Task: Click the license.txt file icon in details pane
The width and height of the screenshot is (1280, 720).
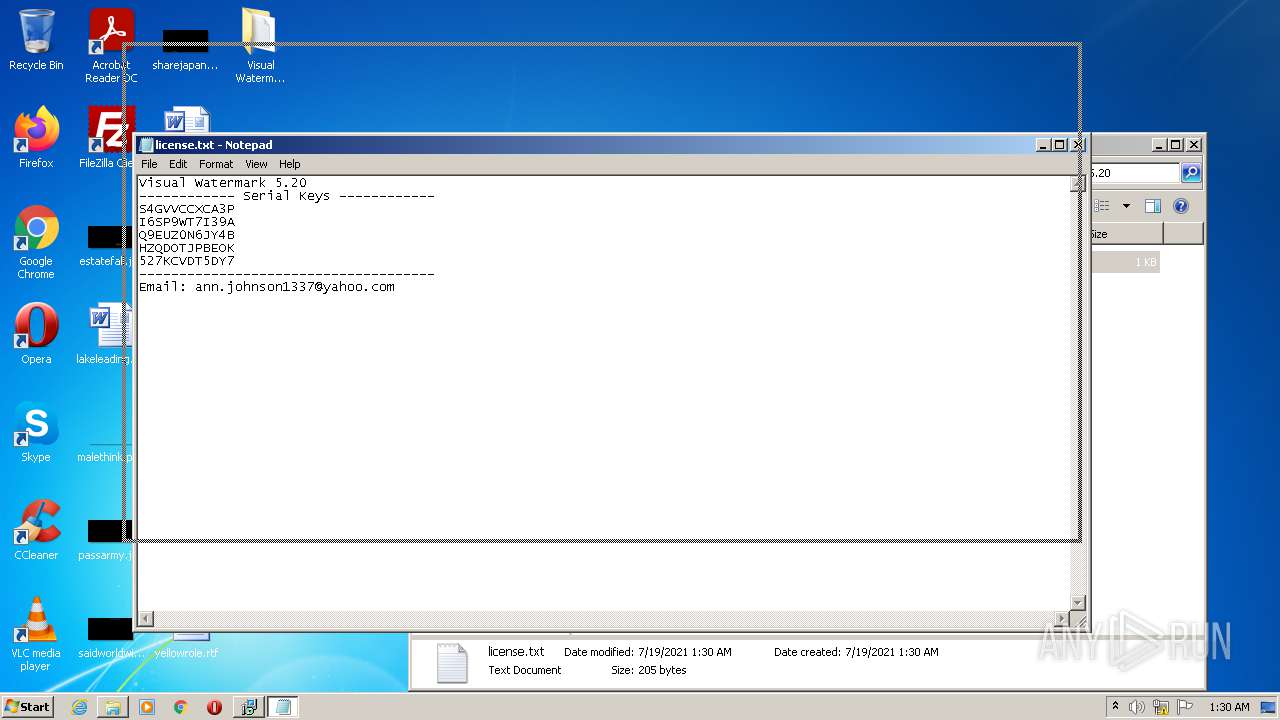Action: pyautogui.click(x=452, y=663)
